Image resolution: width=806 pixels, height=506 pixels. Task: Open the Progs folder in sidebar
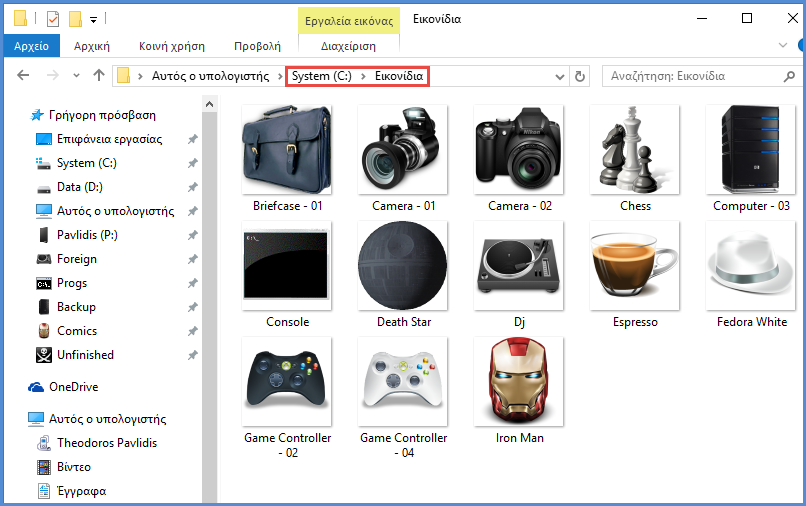pos(72,283)
